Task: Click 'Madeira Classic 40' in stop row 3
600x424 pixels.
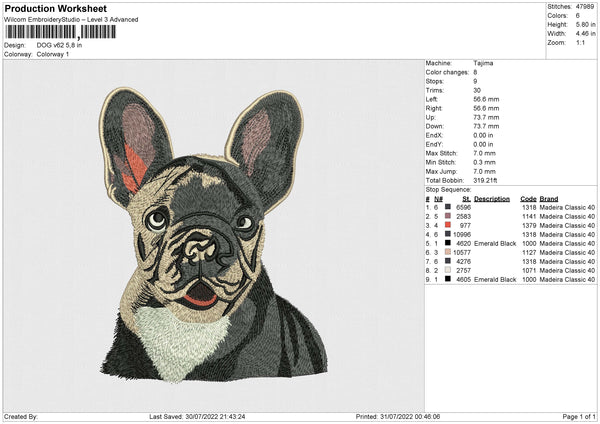Action: (x=567, y=225)
